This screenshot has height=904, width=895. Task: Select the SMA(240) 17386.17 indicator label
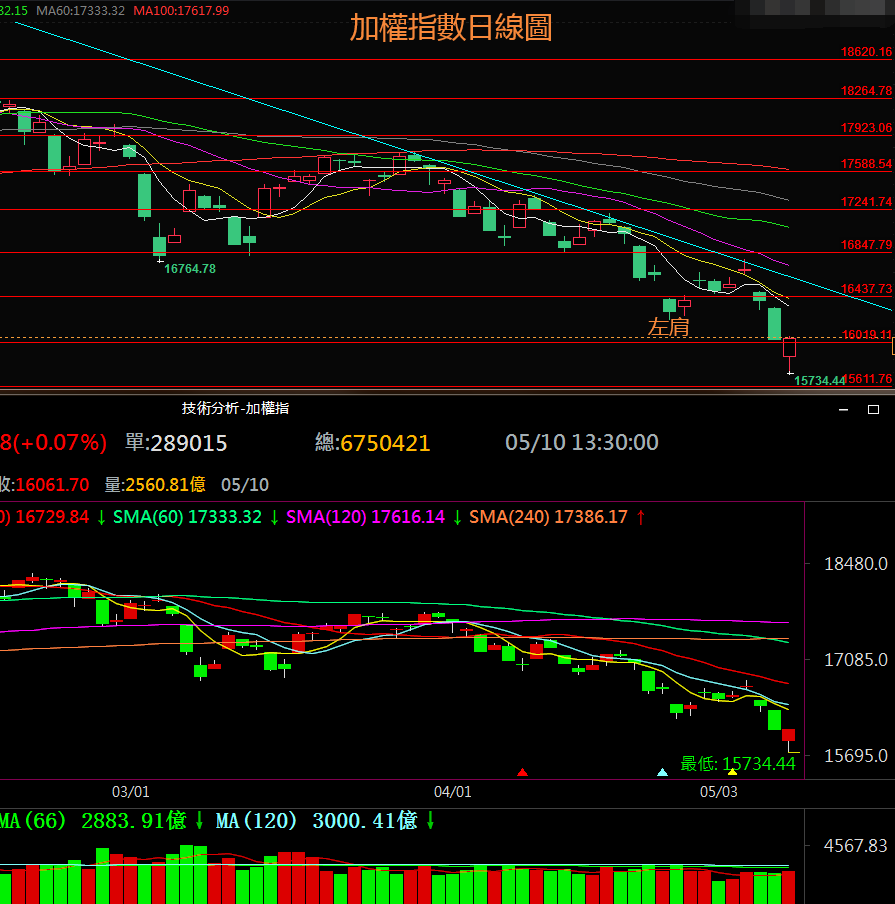click(x=548, y=517)
